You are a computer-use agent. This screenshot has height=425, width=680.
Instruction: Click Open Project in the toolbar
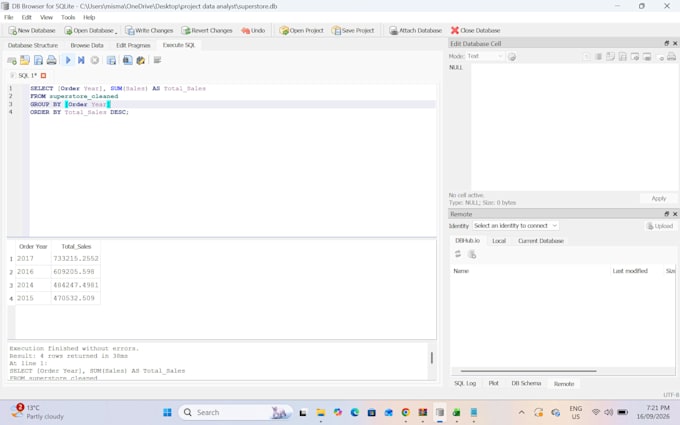(x=301, y=30)
